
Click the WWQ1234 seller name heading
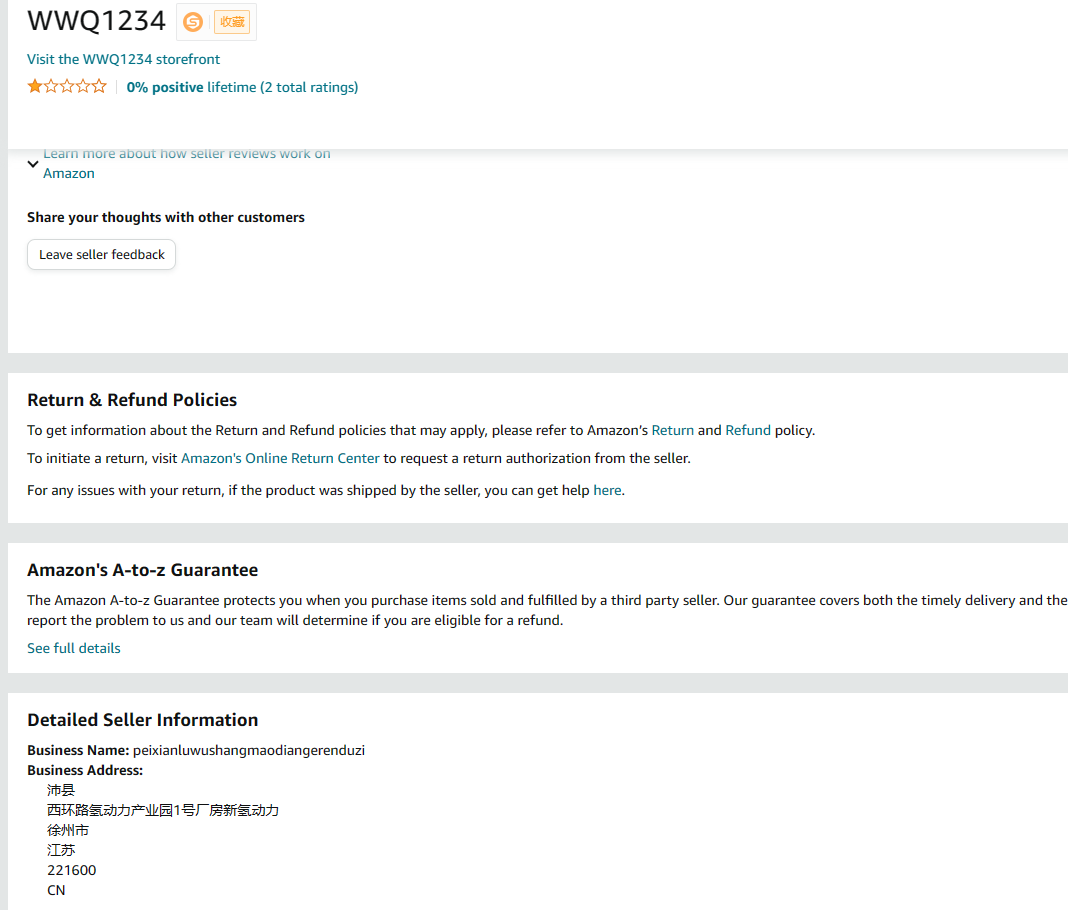(x=96, y=20)
